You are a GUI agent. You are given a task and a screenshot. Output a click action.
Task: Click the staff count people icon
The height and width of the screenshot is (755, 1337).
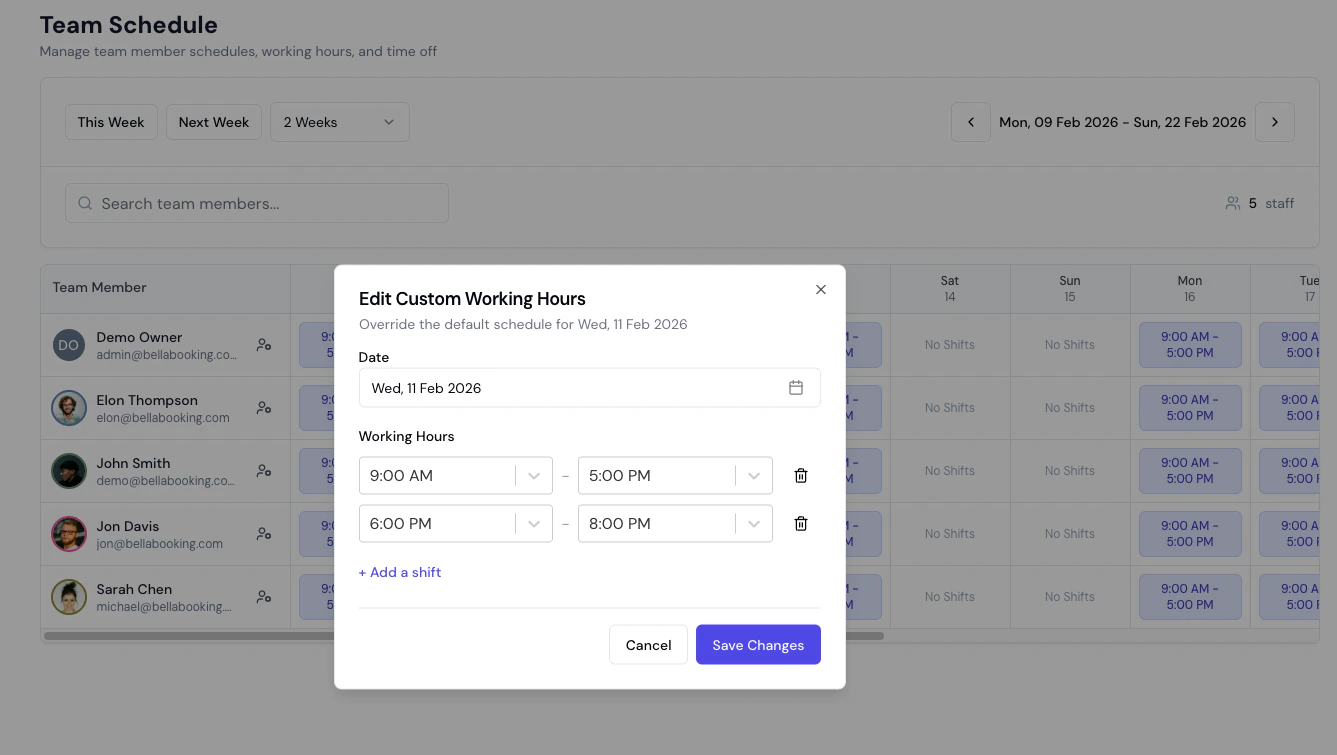[x=1232, y=202]
